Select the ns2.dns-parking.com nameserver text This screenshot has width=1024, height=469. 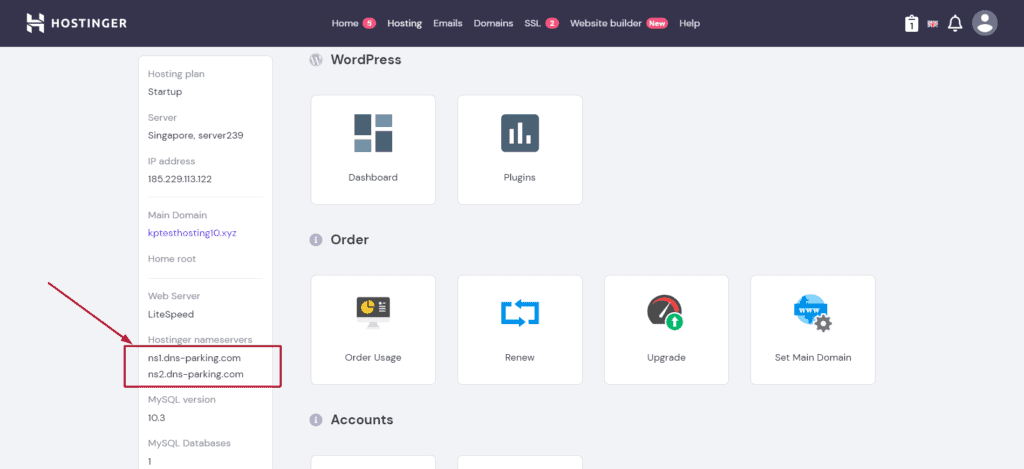(195, 374)
